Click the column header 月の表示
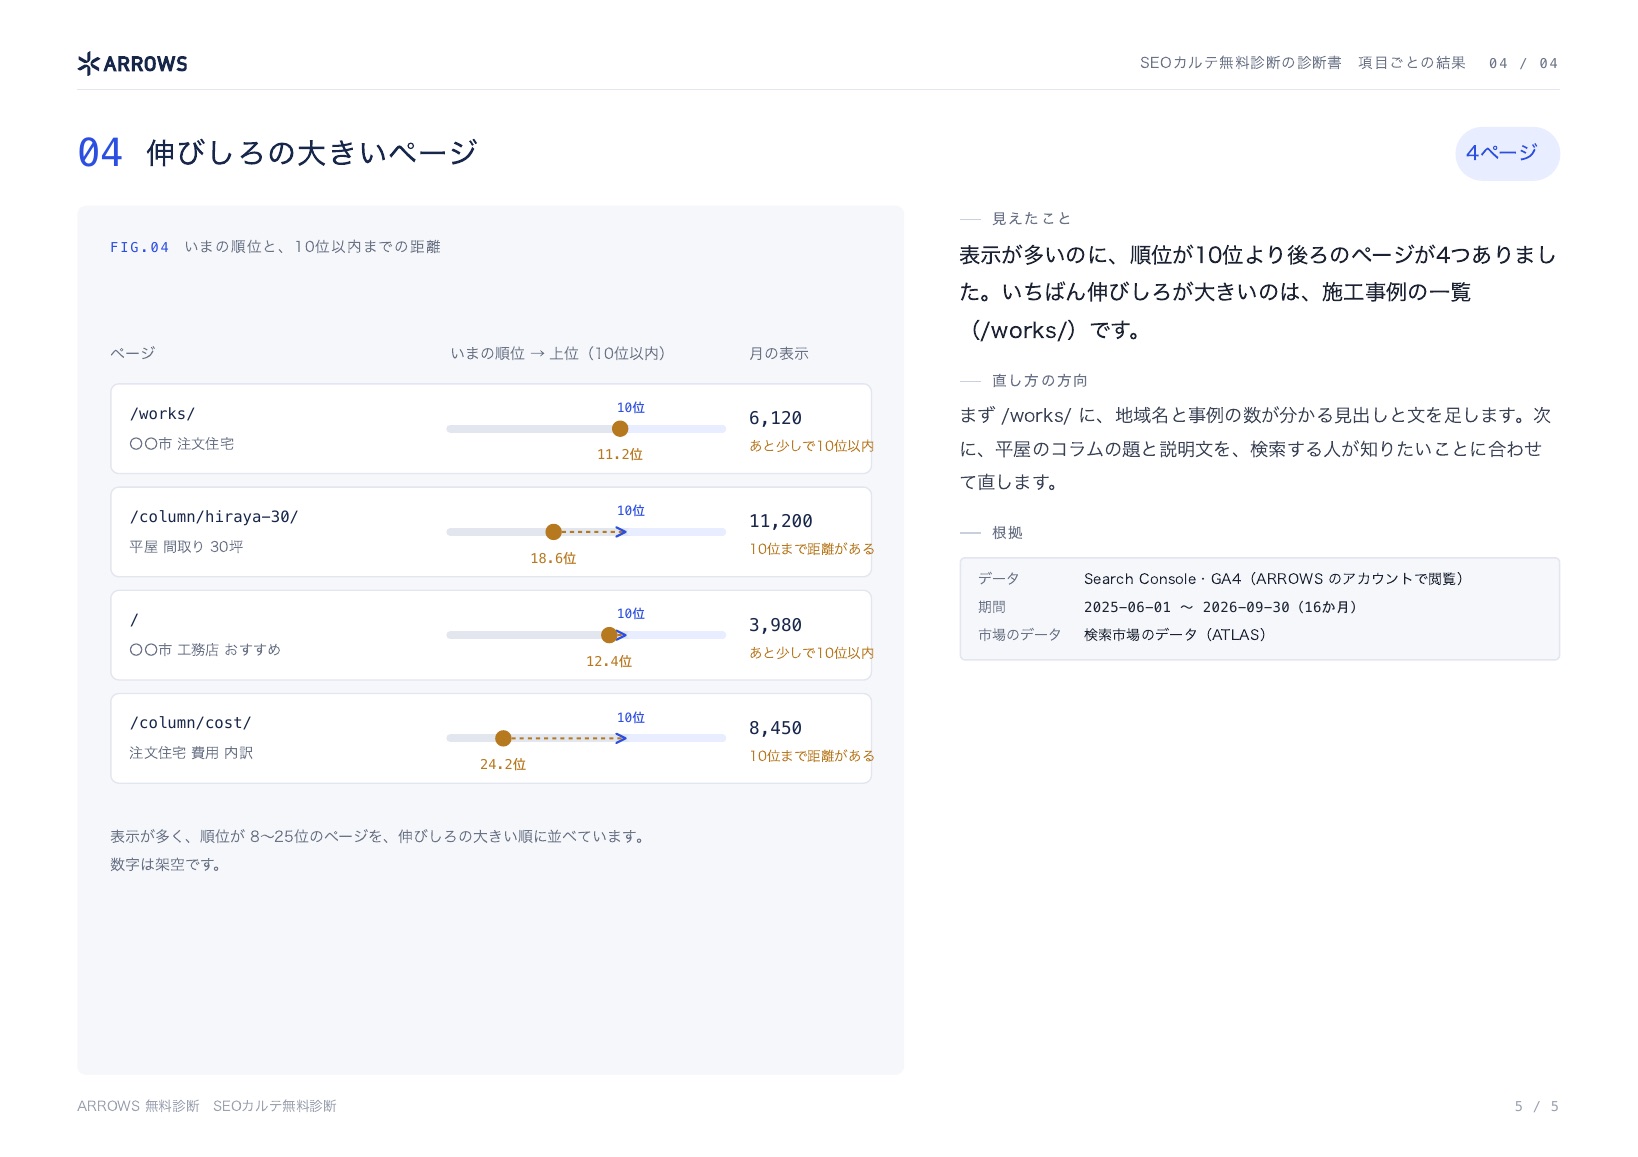1638x1157 pixels. 778,354
